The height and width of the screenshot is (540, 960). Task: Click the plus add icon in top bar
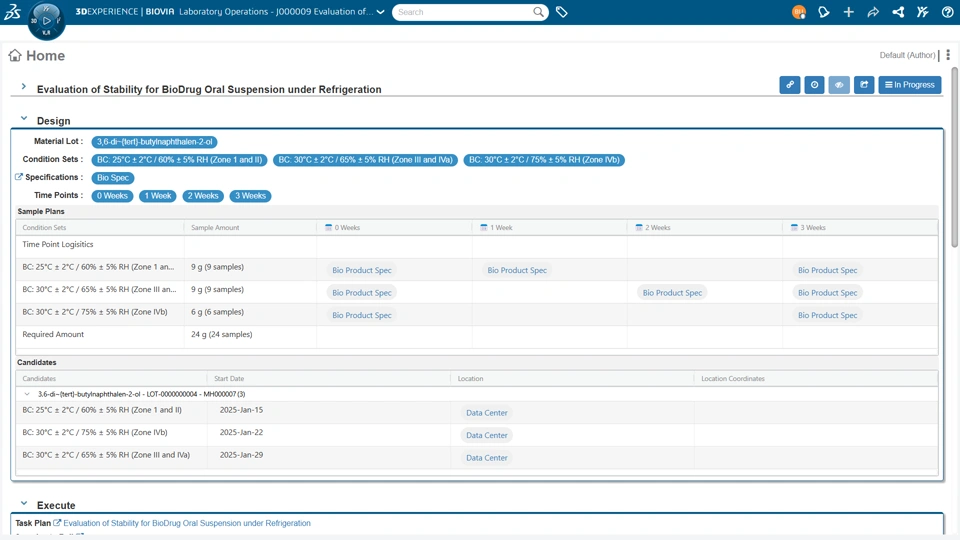point(849,12)
